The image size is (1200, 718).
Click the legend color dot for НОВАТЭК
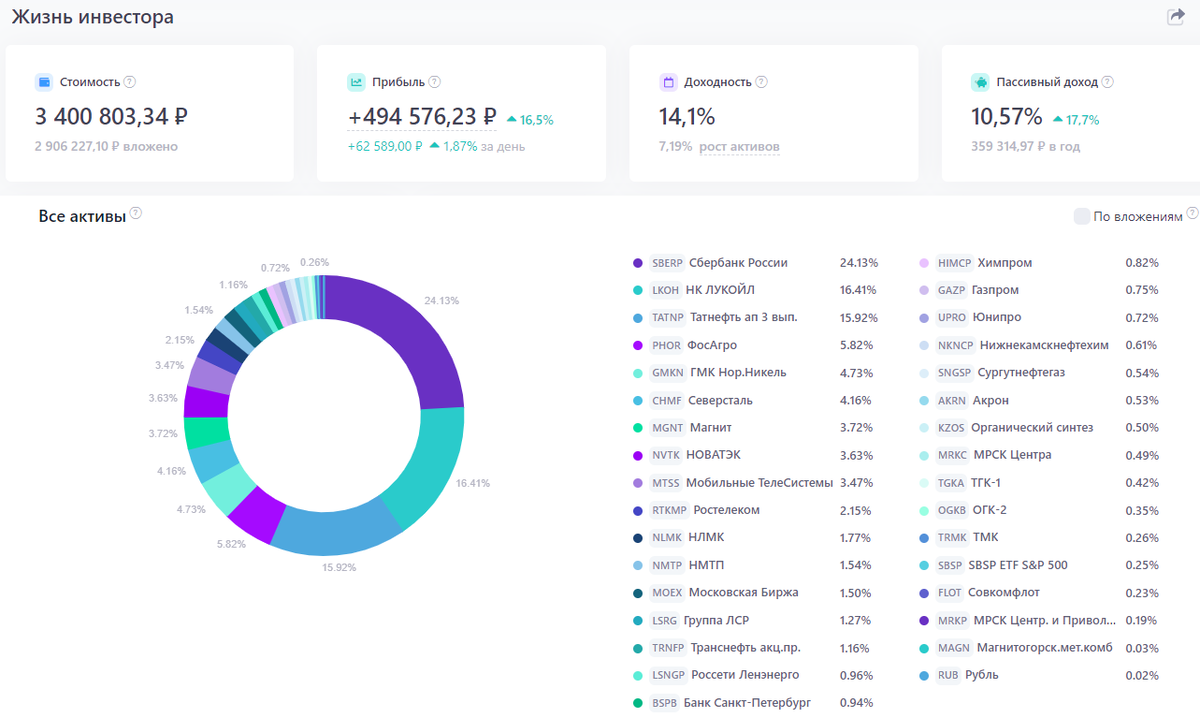click(x=638, y=455)
